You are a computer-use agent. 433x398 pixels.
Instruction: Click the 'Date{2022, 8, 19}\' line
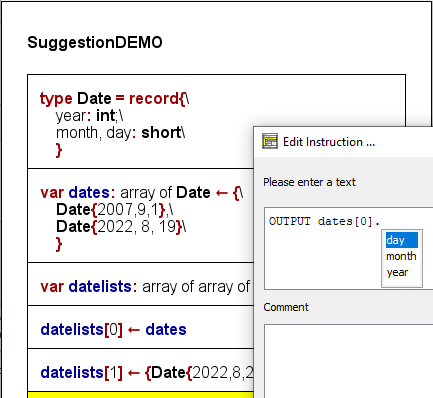(x=121, y=227)
